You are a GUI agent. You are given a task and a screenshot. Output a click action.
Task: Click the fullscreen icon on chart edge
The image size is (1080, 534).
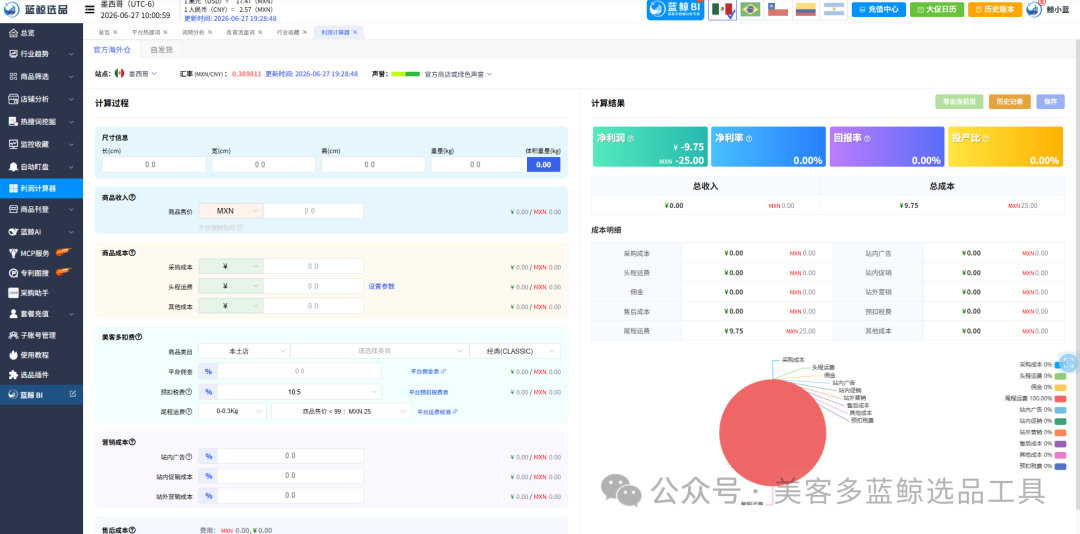1069,363
